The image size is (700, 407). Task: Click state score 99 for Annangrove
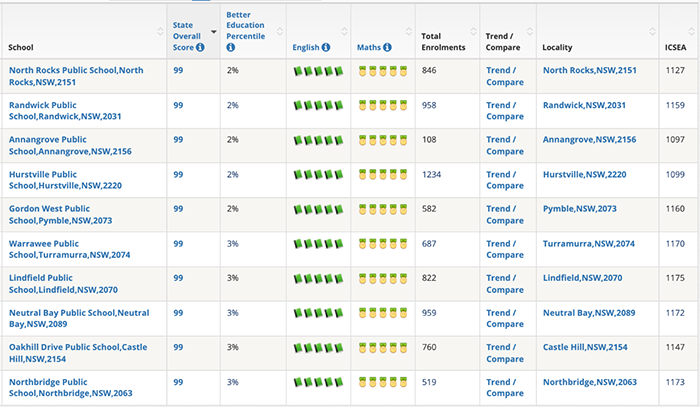pyautogui.click(x=178, y=140)
